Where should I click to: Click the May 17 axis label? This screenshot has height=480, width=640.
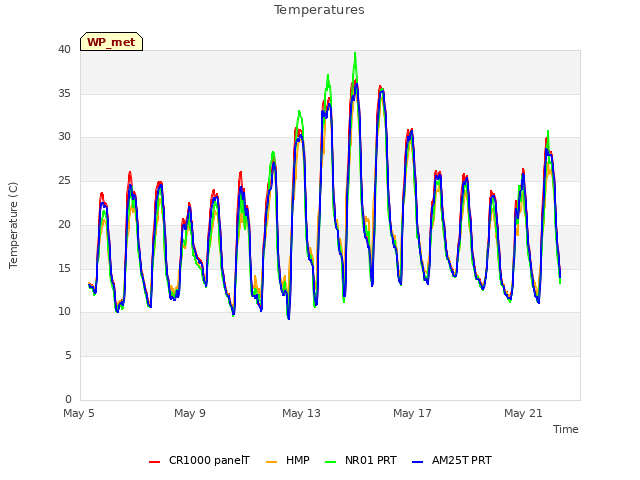tap(412, 413)
